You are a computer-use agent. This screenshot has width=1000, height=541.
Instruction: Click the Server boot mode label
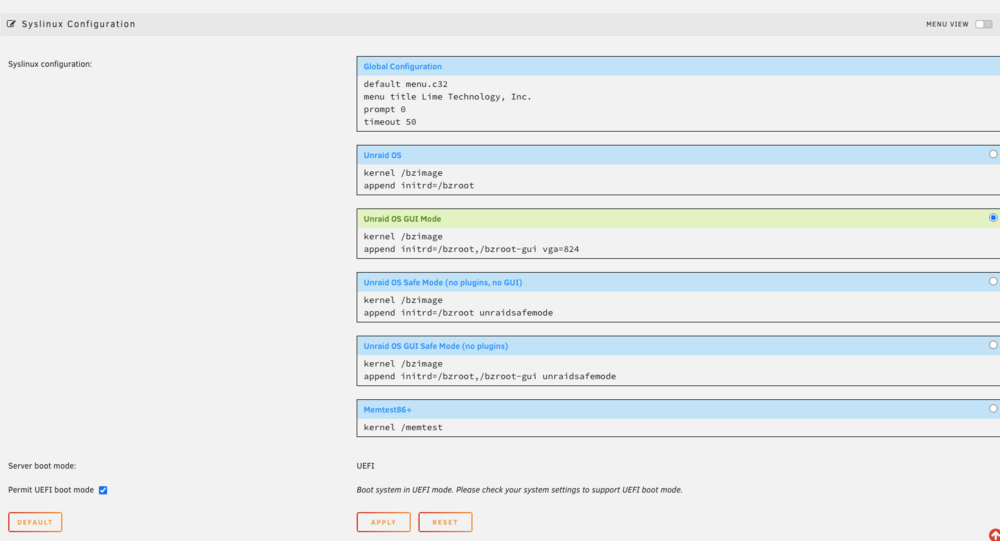[x=42, y=466]
